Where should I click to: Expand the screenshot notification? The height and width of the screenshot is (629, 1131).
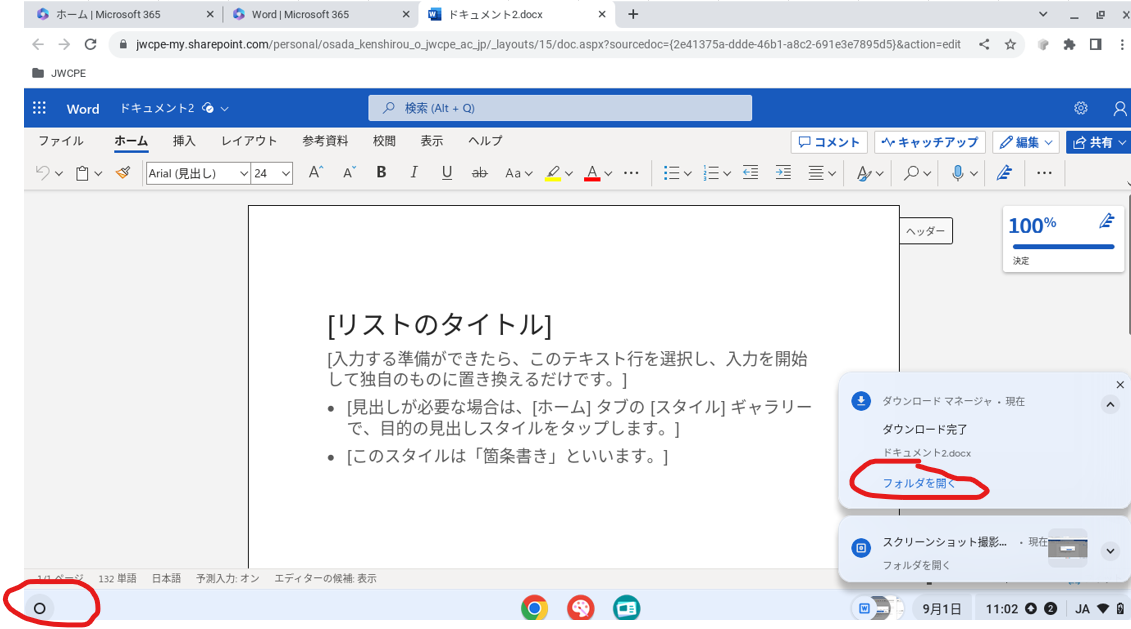click(1110, 551)
